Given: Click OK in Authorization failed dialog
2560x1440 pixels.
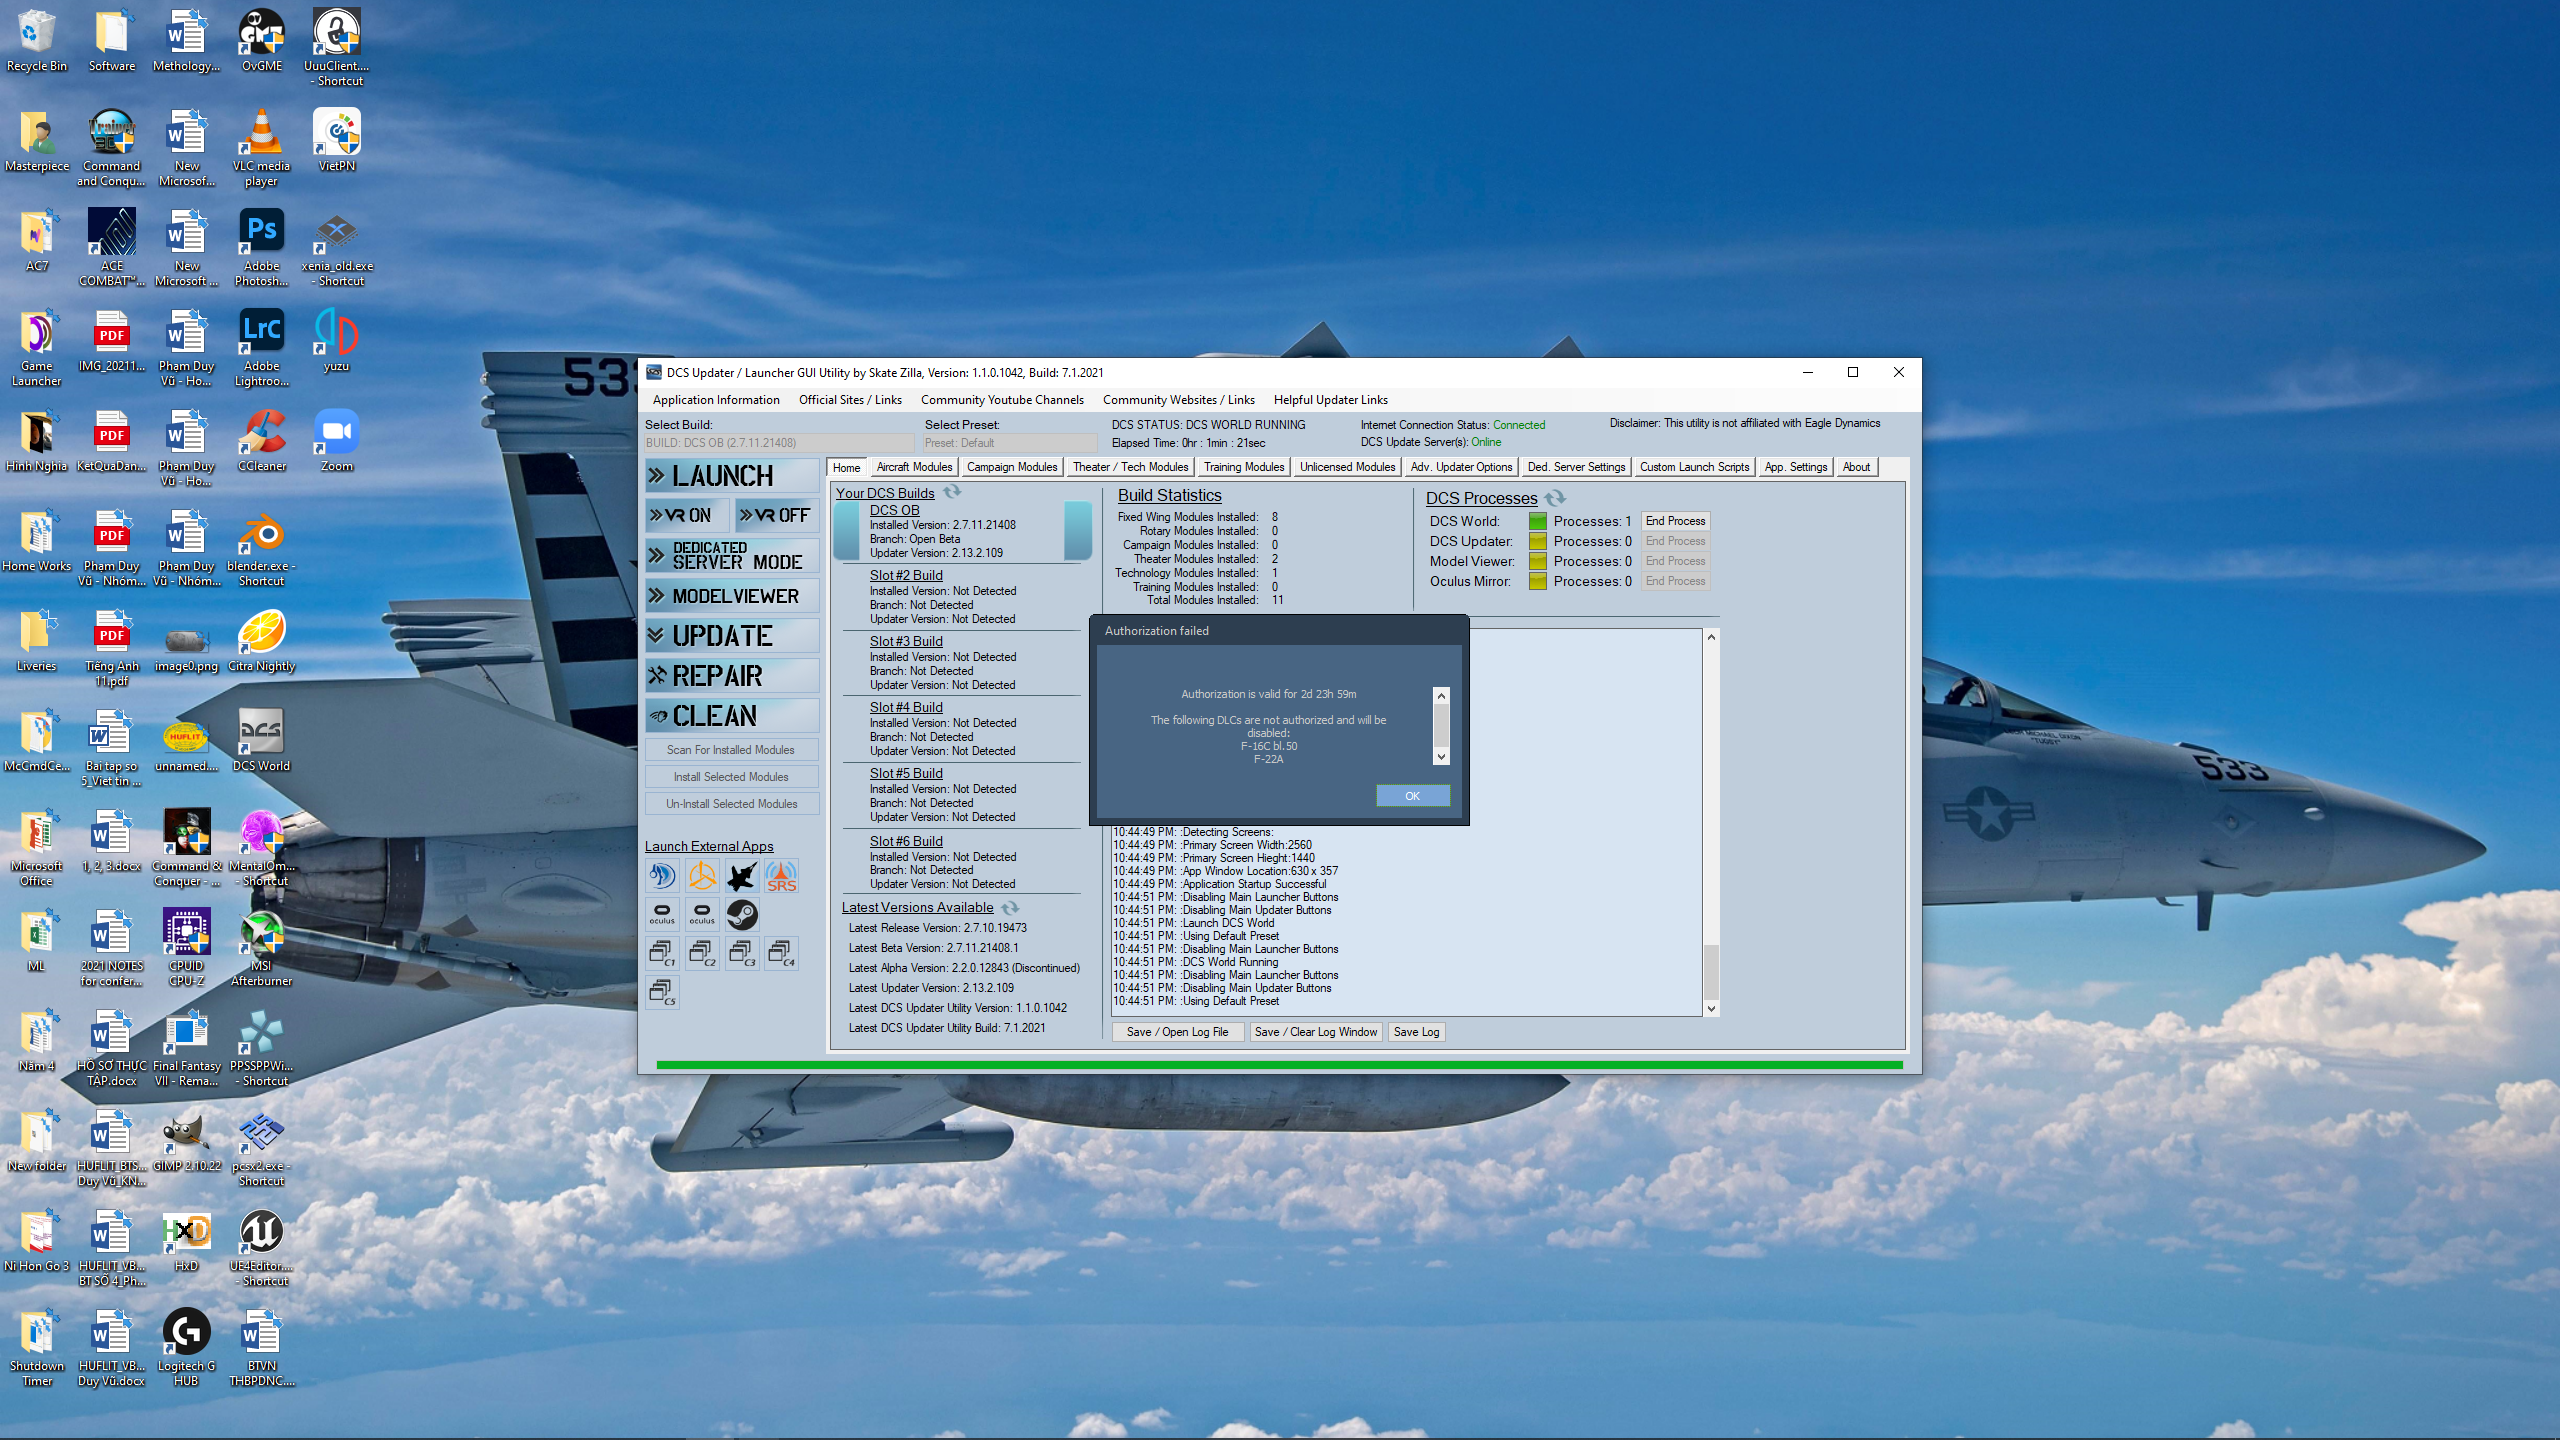Looking at the screenshot, I should click(x=1412, y=796).
